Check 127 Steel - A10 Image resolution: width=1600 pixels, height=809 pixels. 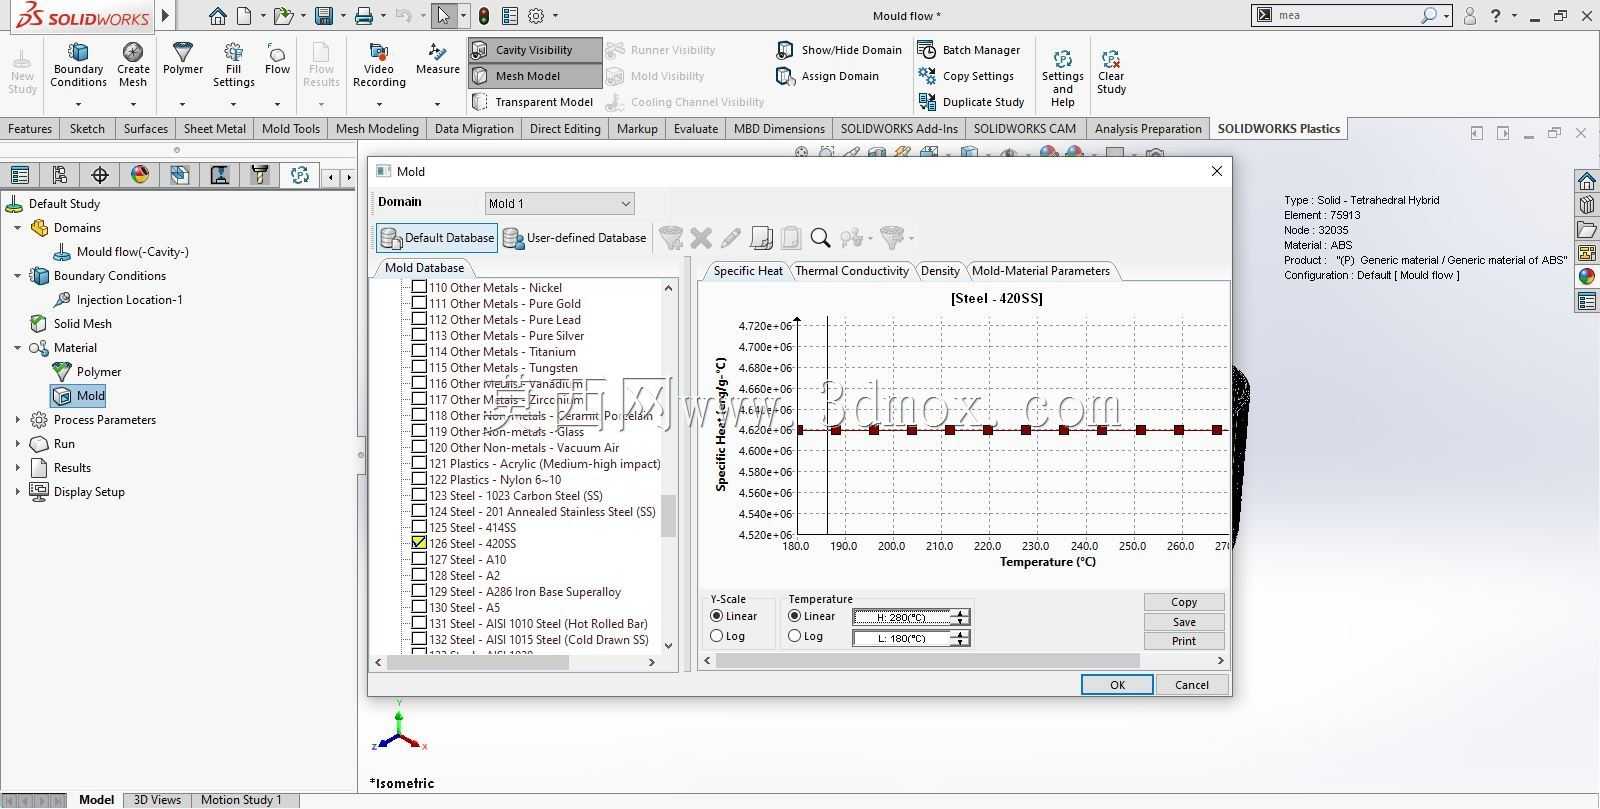point(419,559)
